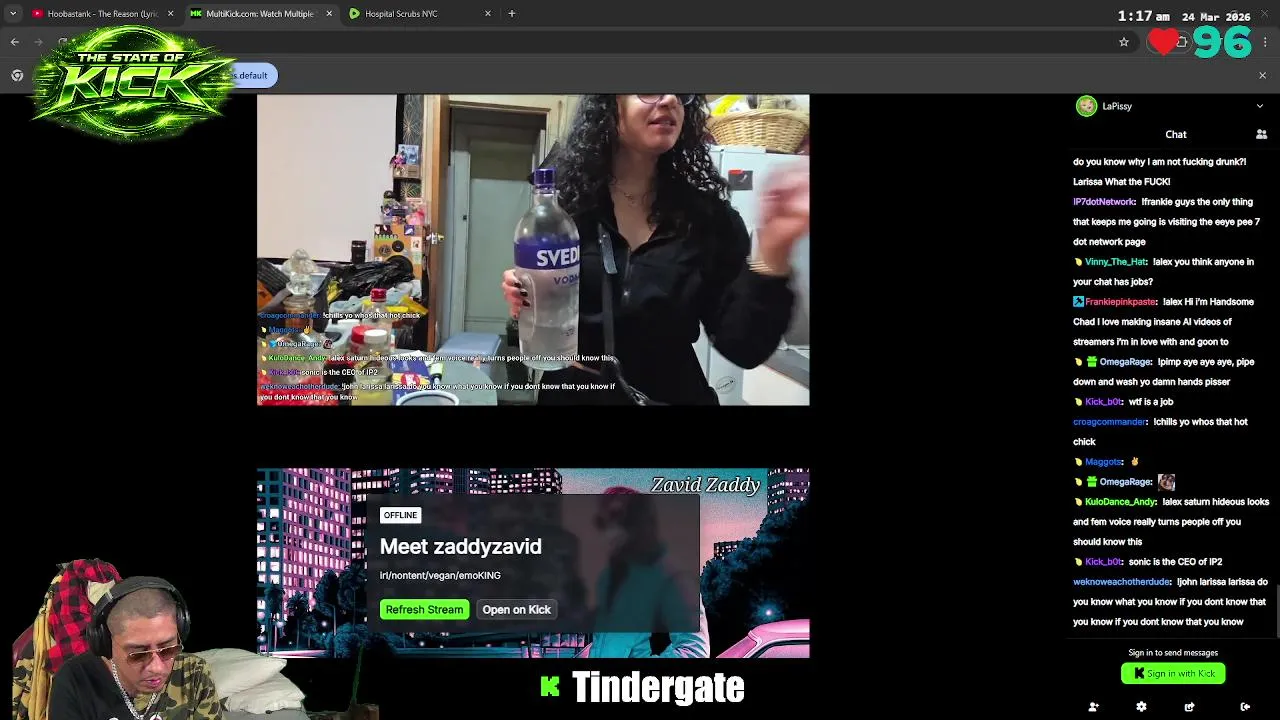Expand the LaPissy chat selector chevron
1280x720 pixels.
pos(1259,106)
